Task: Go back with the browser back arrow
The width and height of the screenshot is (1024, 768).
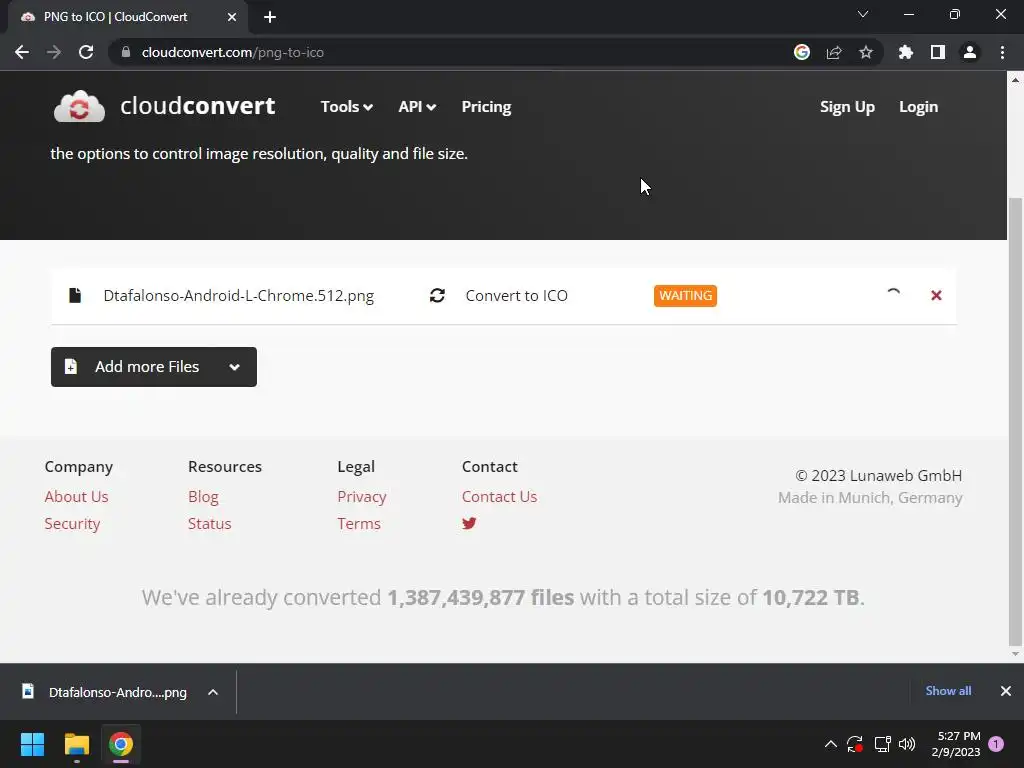Action: pyautogui.click(x=22, y=52)
